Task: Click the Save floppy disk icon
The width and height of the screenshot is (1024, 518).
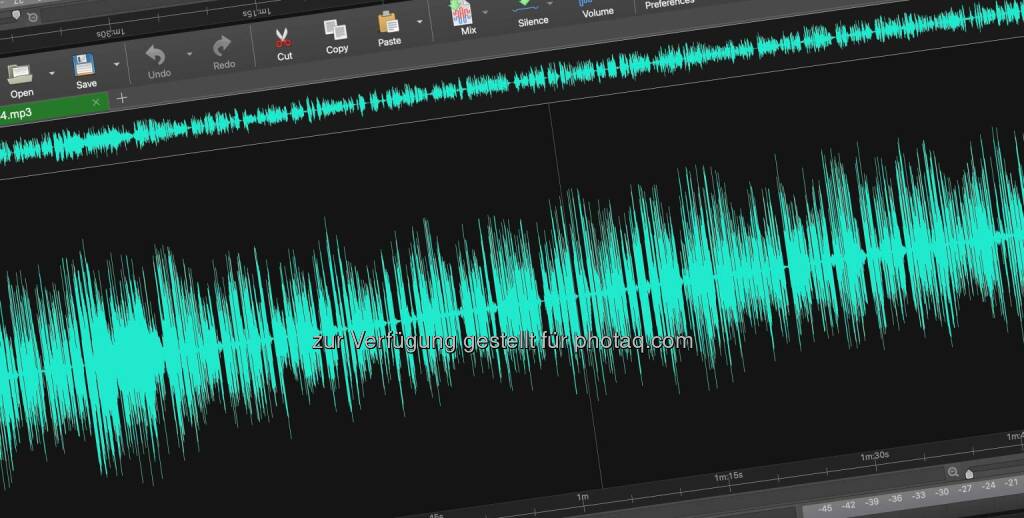Action: (84, 67)
